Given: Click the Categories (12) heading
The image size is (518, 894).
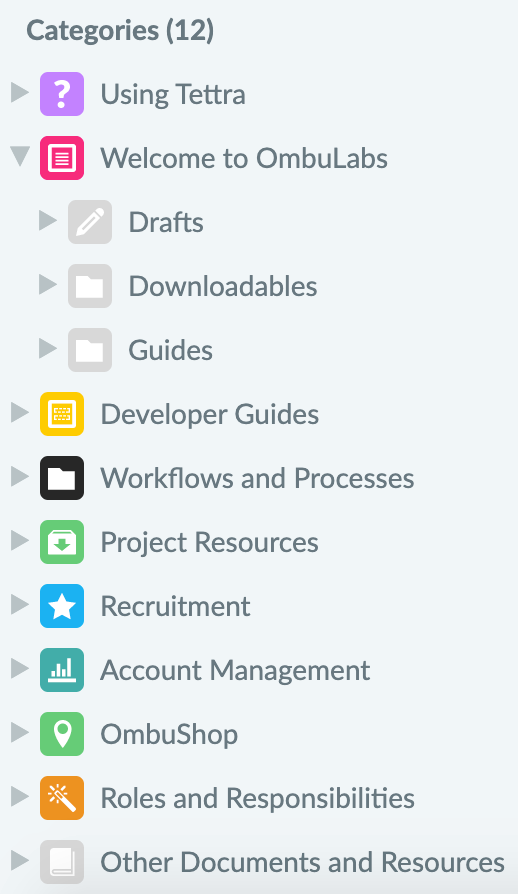Looking at the screenshot, I should click(120, 30).
